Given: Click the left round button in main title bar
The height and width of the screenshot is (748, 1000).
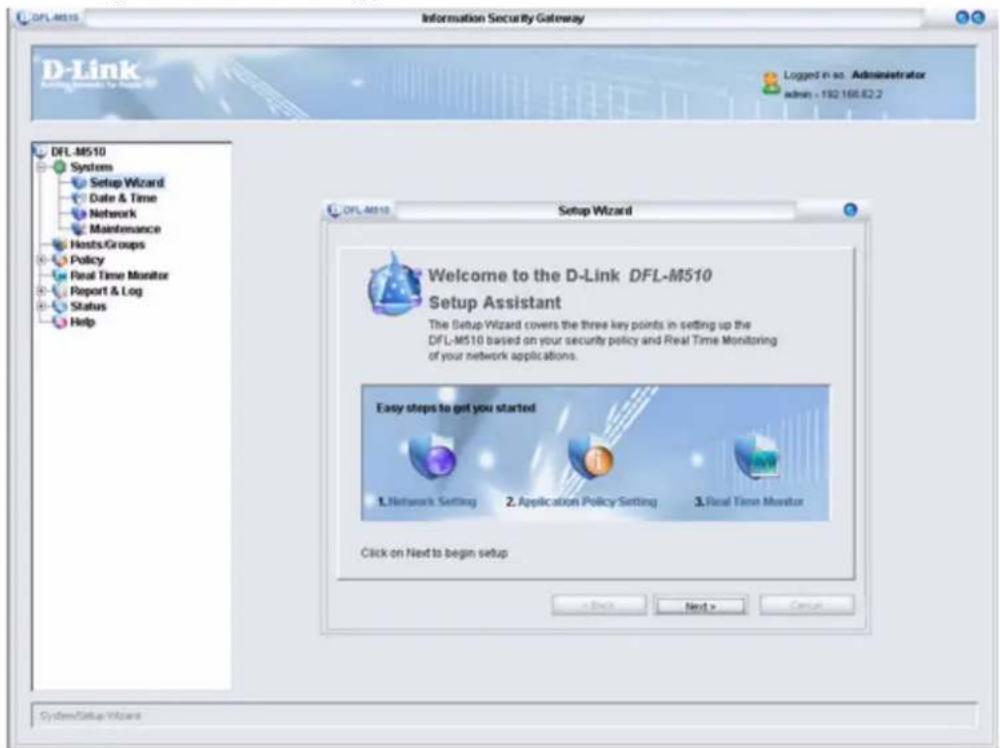Looking at the screenshot, I should click(963, 18).
